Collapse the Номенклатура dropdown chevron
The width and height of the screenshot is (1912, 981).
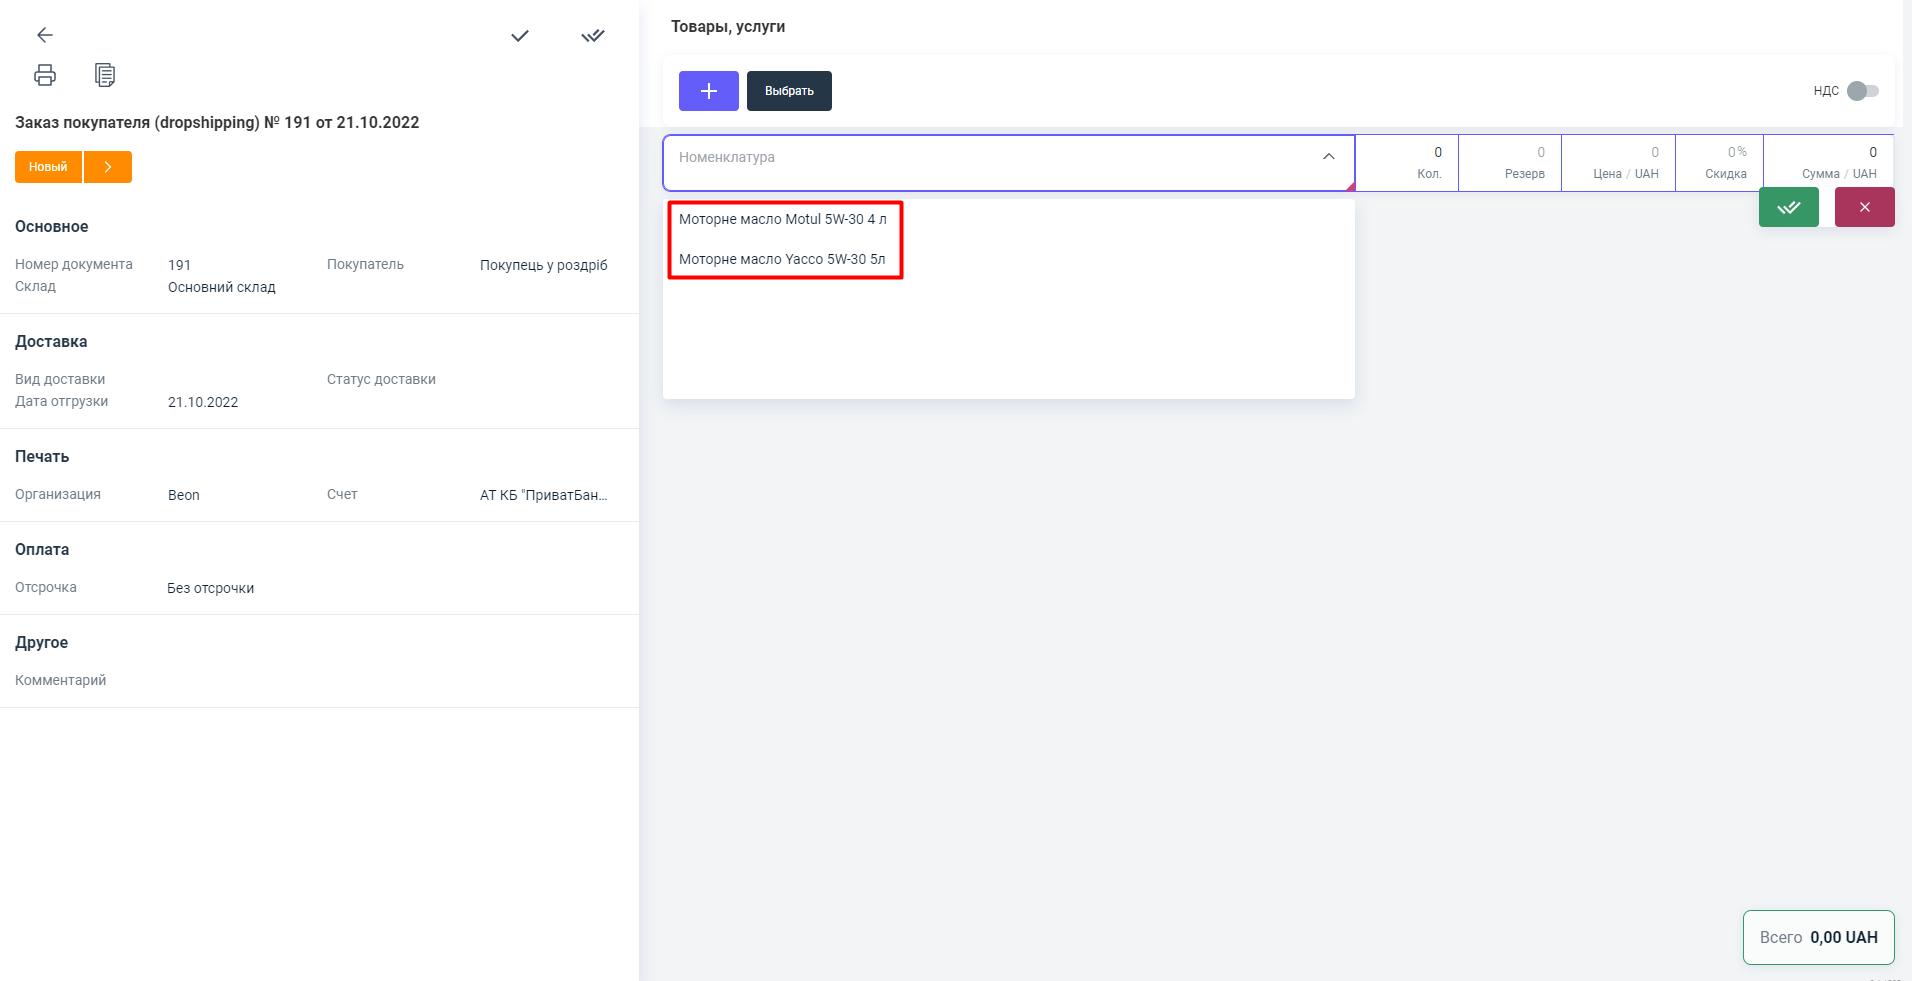pos(1328,157)
